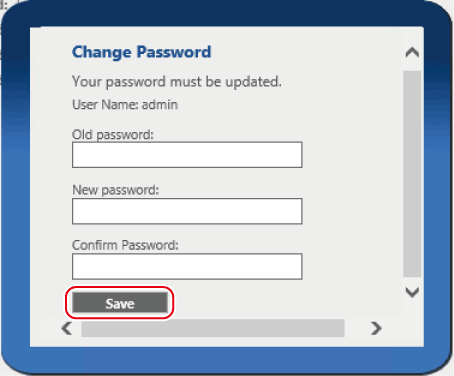Click the dark blue dialog top border
Image resolution: width=454 pixels, height=376 pixels.
(227, 13)
